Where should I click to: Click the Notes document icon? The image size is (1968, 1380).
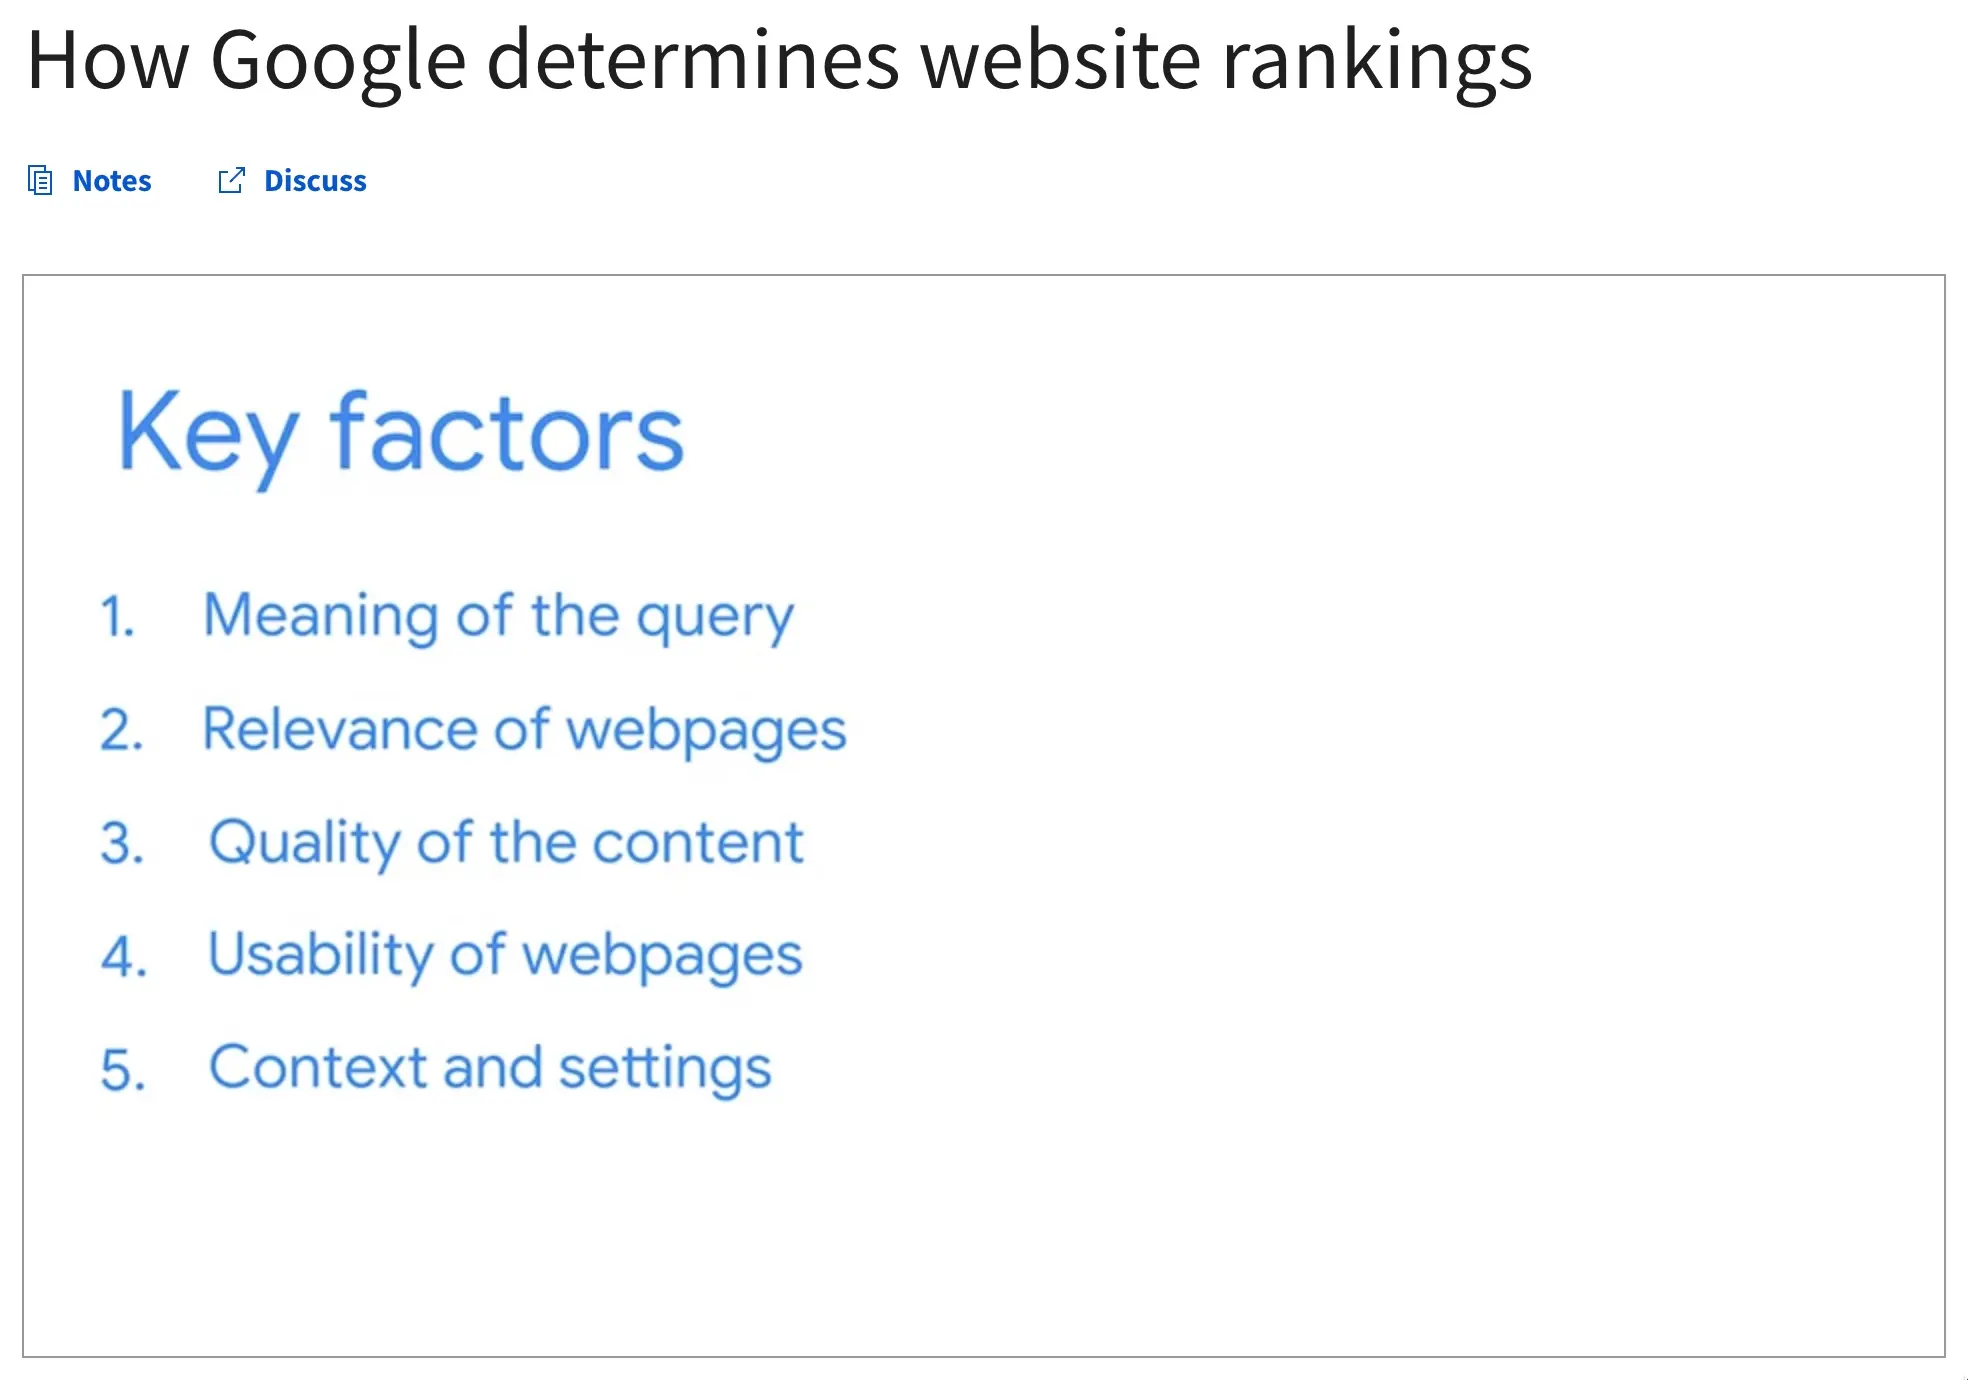click(40, 181)
